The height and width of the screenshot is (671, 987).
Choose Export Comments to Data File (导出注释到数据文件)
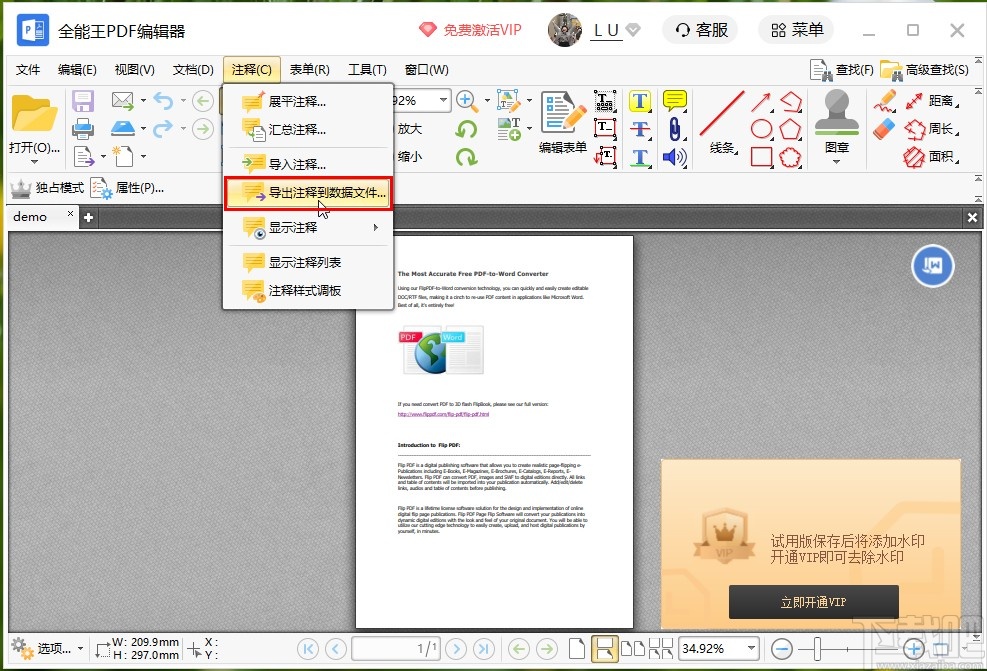(308, 193)
